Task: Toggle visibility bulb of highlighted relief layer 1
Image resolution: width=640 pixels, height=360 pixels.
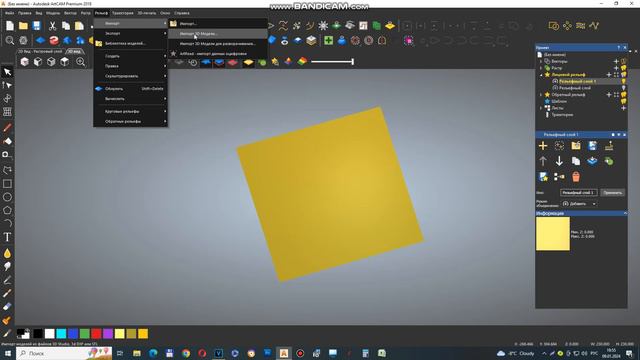Action: pos(623,81)
